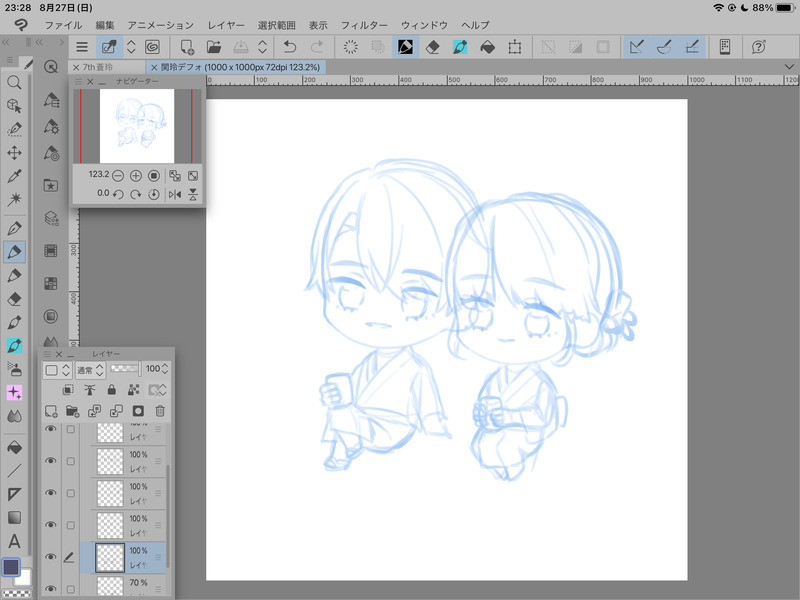The height and width of the screenshot is (600, 800).
Task: Zoom in in the Navigator
Action: (136, 176)
